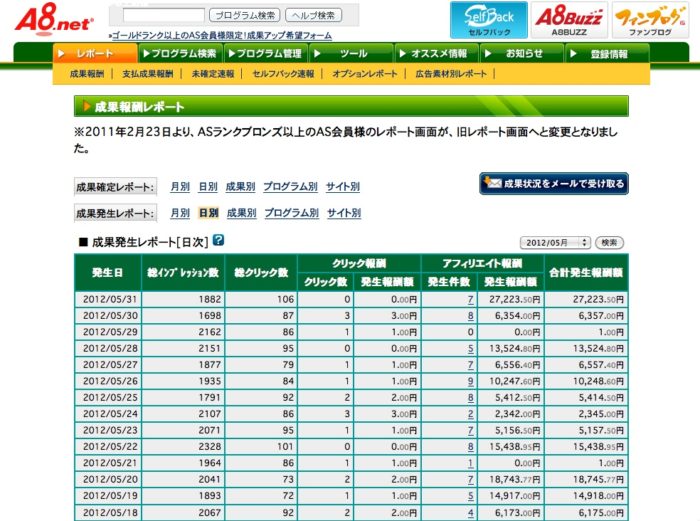Click the ヘルプ検索 button at top
Viewport: 700px width, 521px height.
click(312, 15)
